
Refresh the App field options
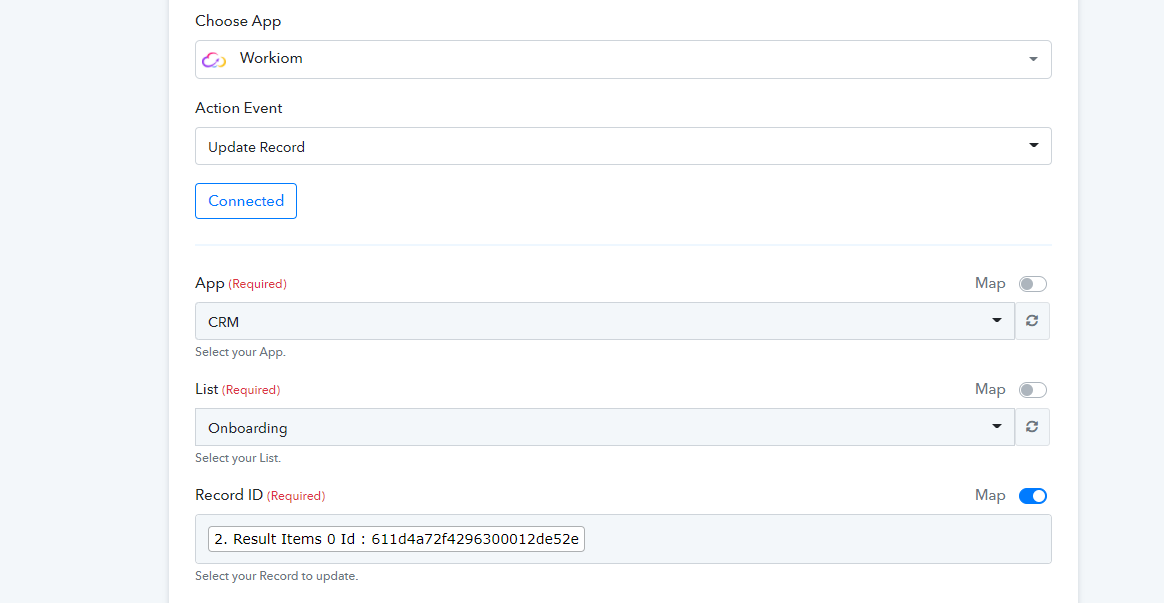point(1032,321)
